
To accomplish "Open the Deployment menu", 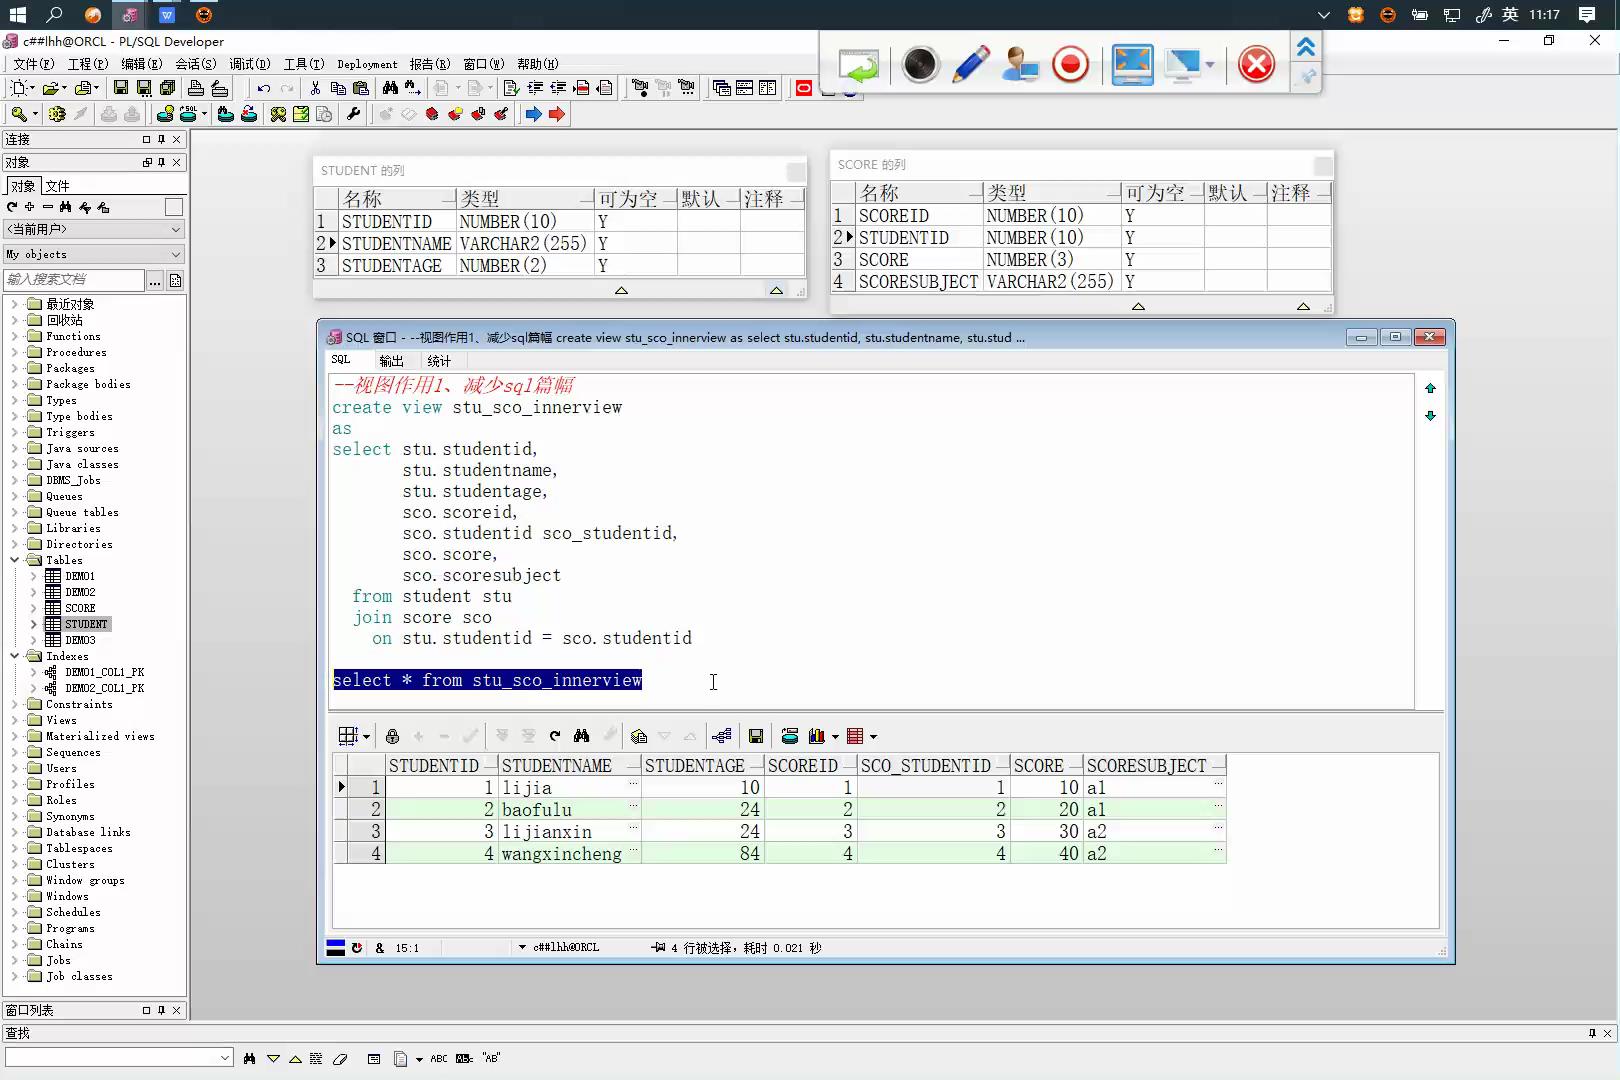I will pyautogui.click(x=367, y=64).
